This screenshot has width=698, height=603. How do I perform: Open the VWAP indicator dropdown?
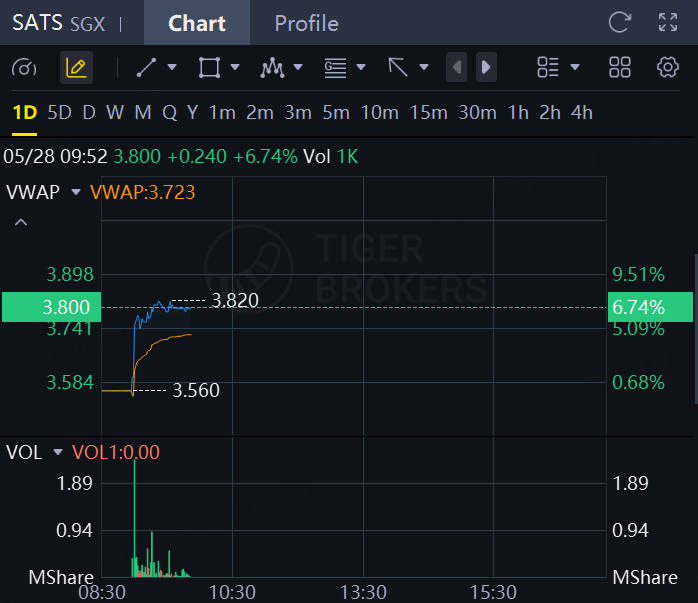coord(76,192)
